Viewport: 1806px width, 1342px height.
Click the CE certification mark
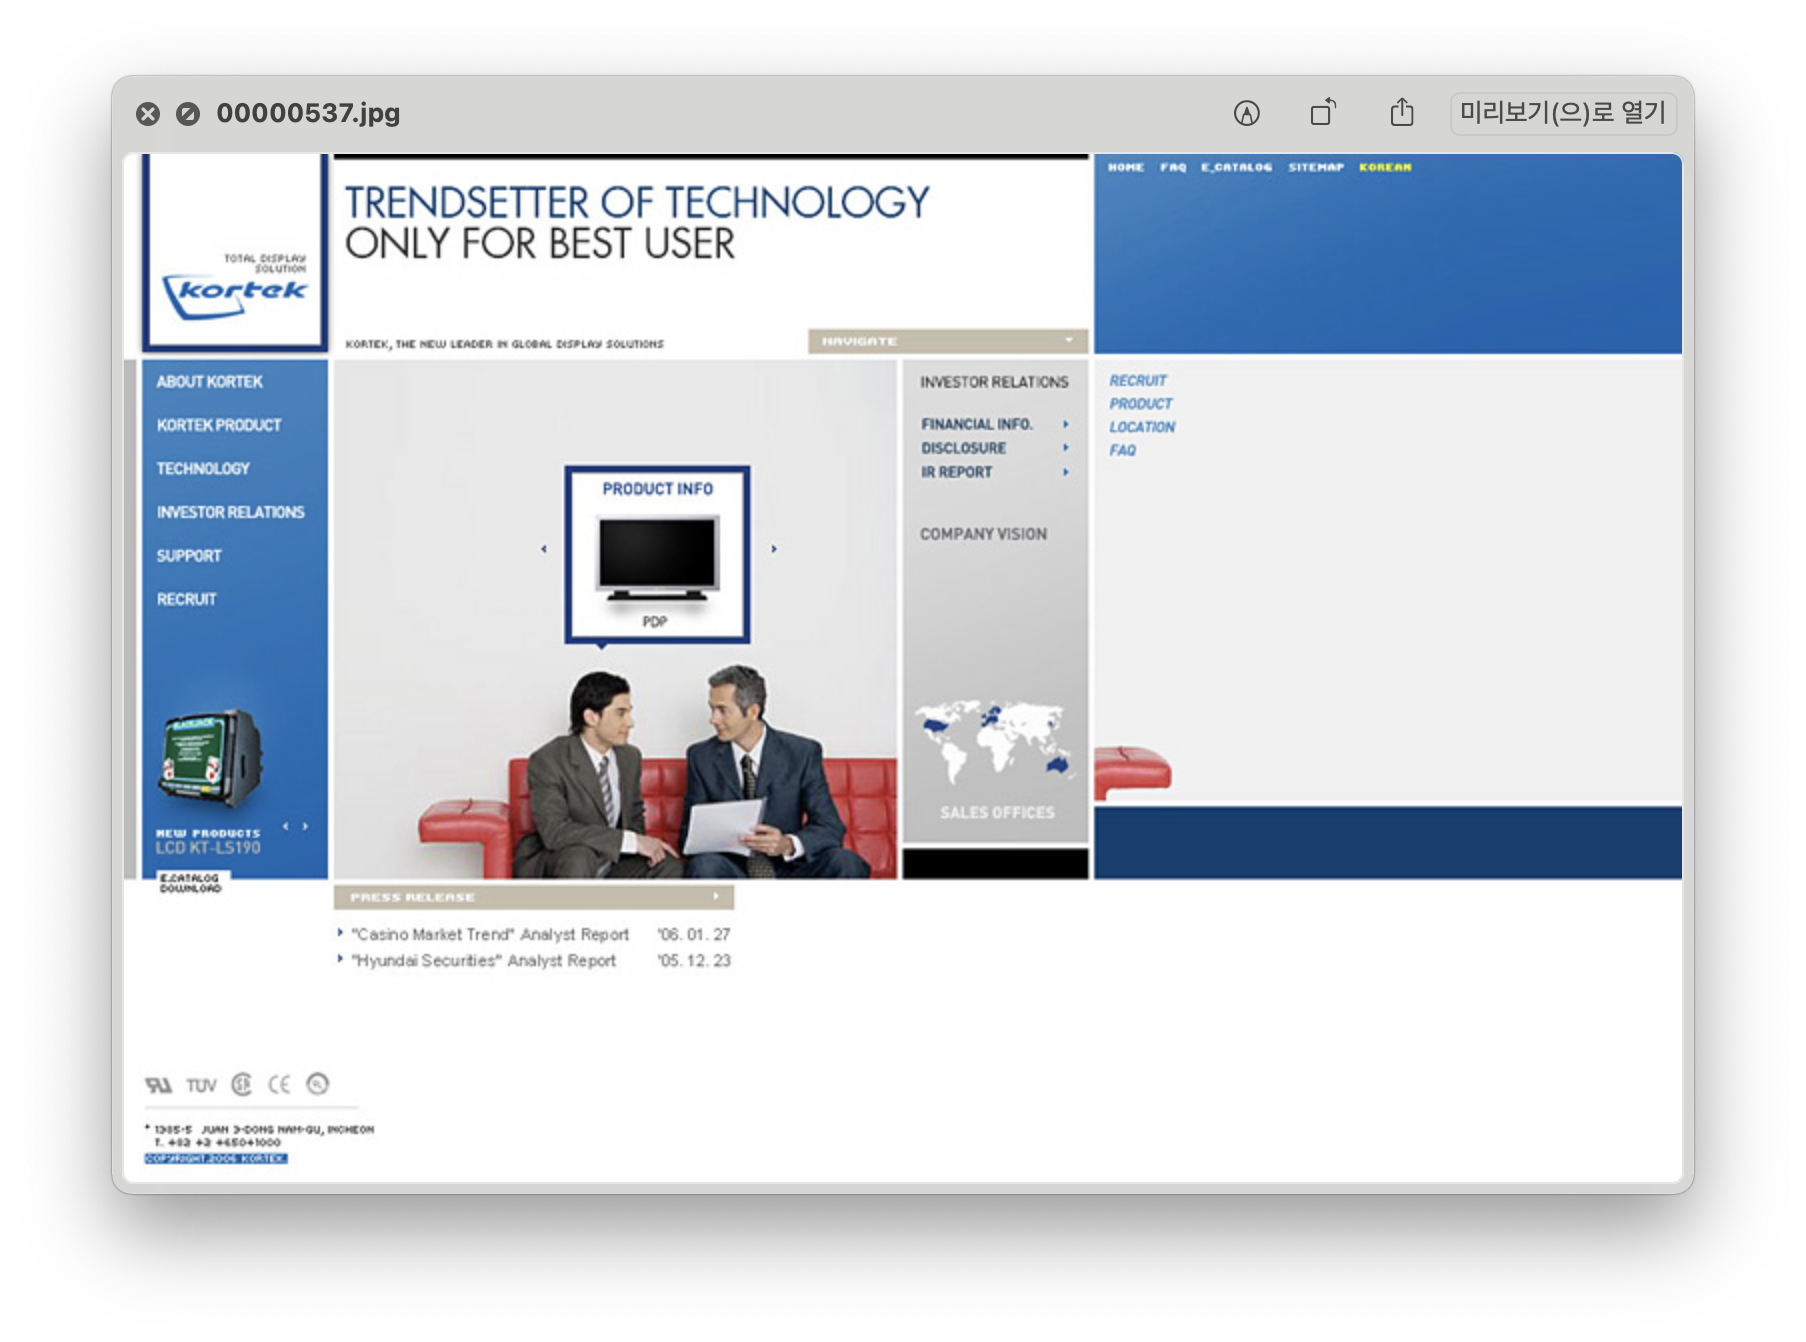(279, 1085)
